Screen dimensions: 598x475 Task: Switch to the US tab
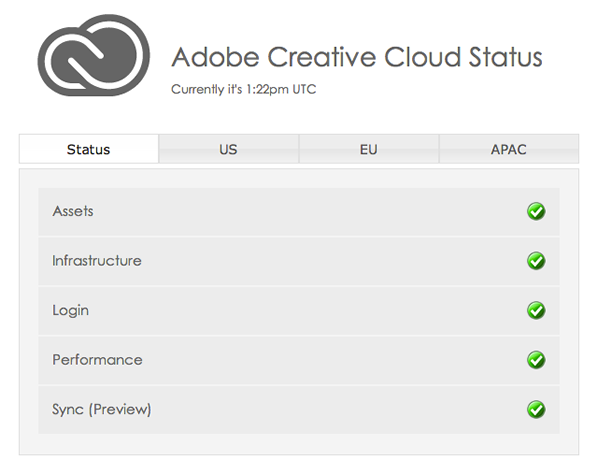[228, 149]
